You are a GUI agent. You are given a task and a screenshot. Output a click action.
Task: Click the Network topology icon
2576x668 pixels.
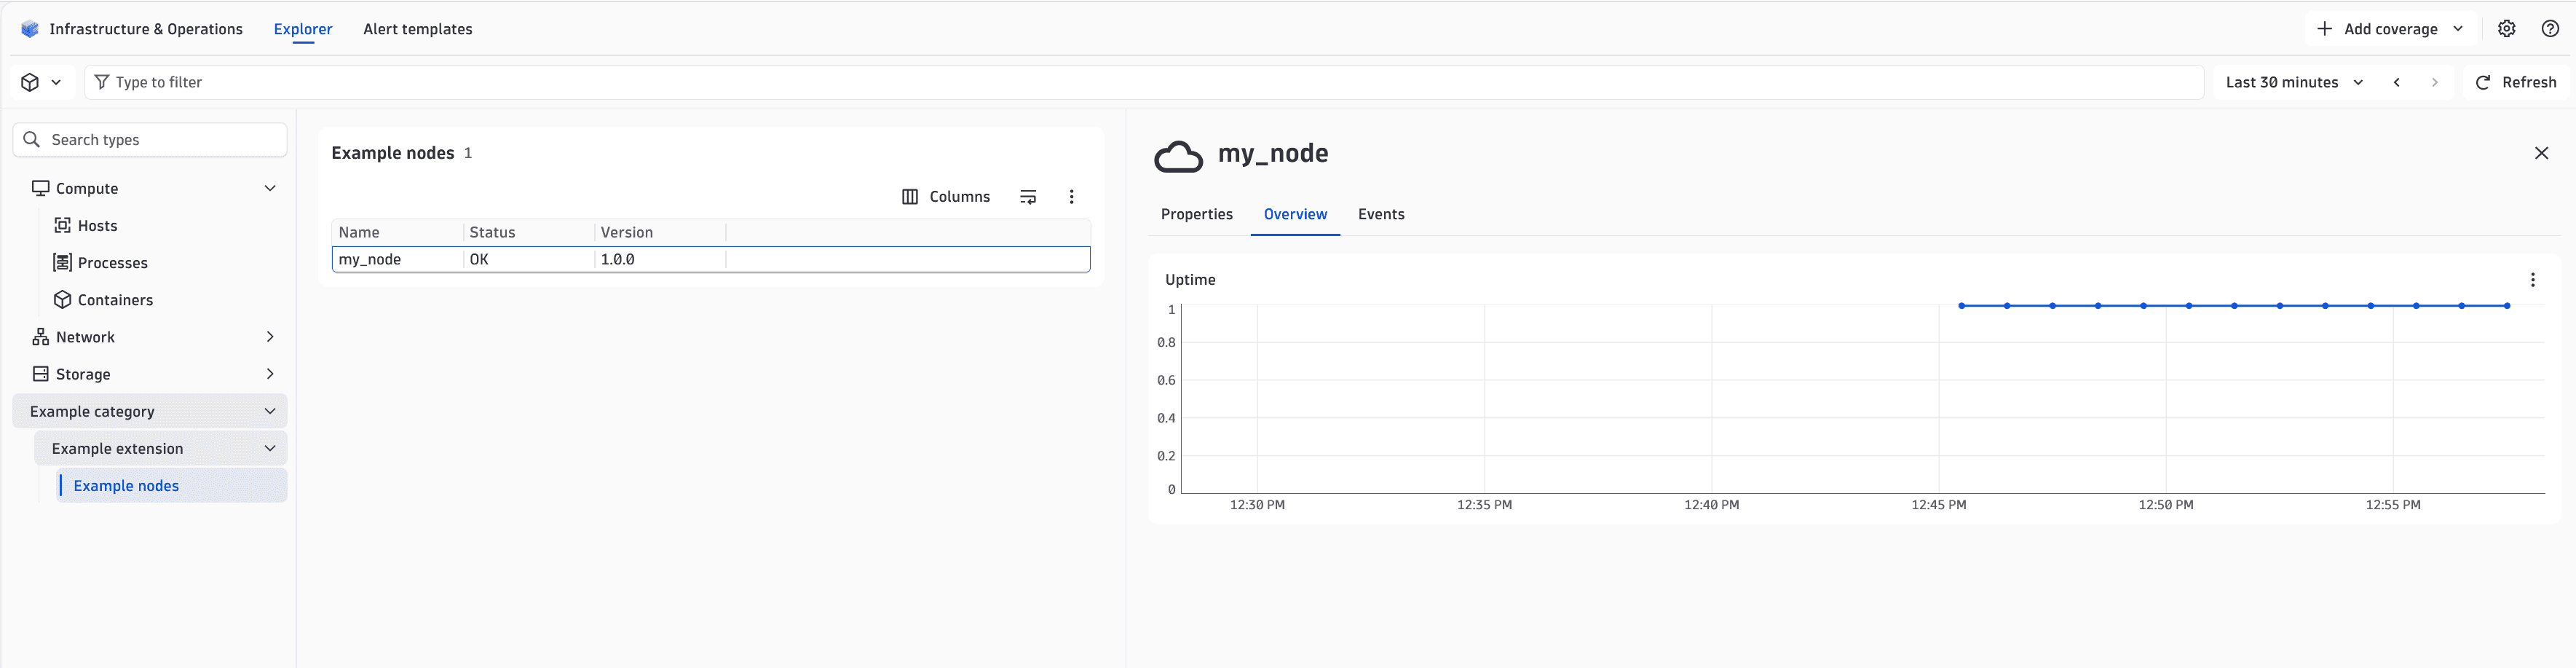(x=41, y=336)
